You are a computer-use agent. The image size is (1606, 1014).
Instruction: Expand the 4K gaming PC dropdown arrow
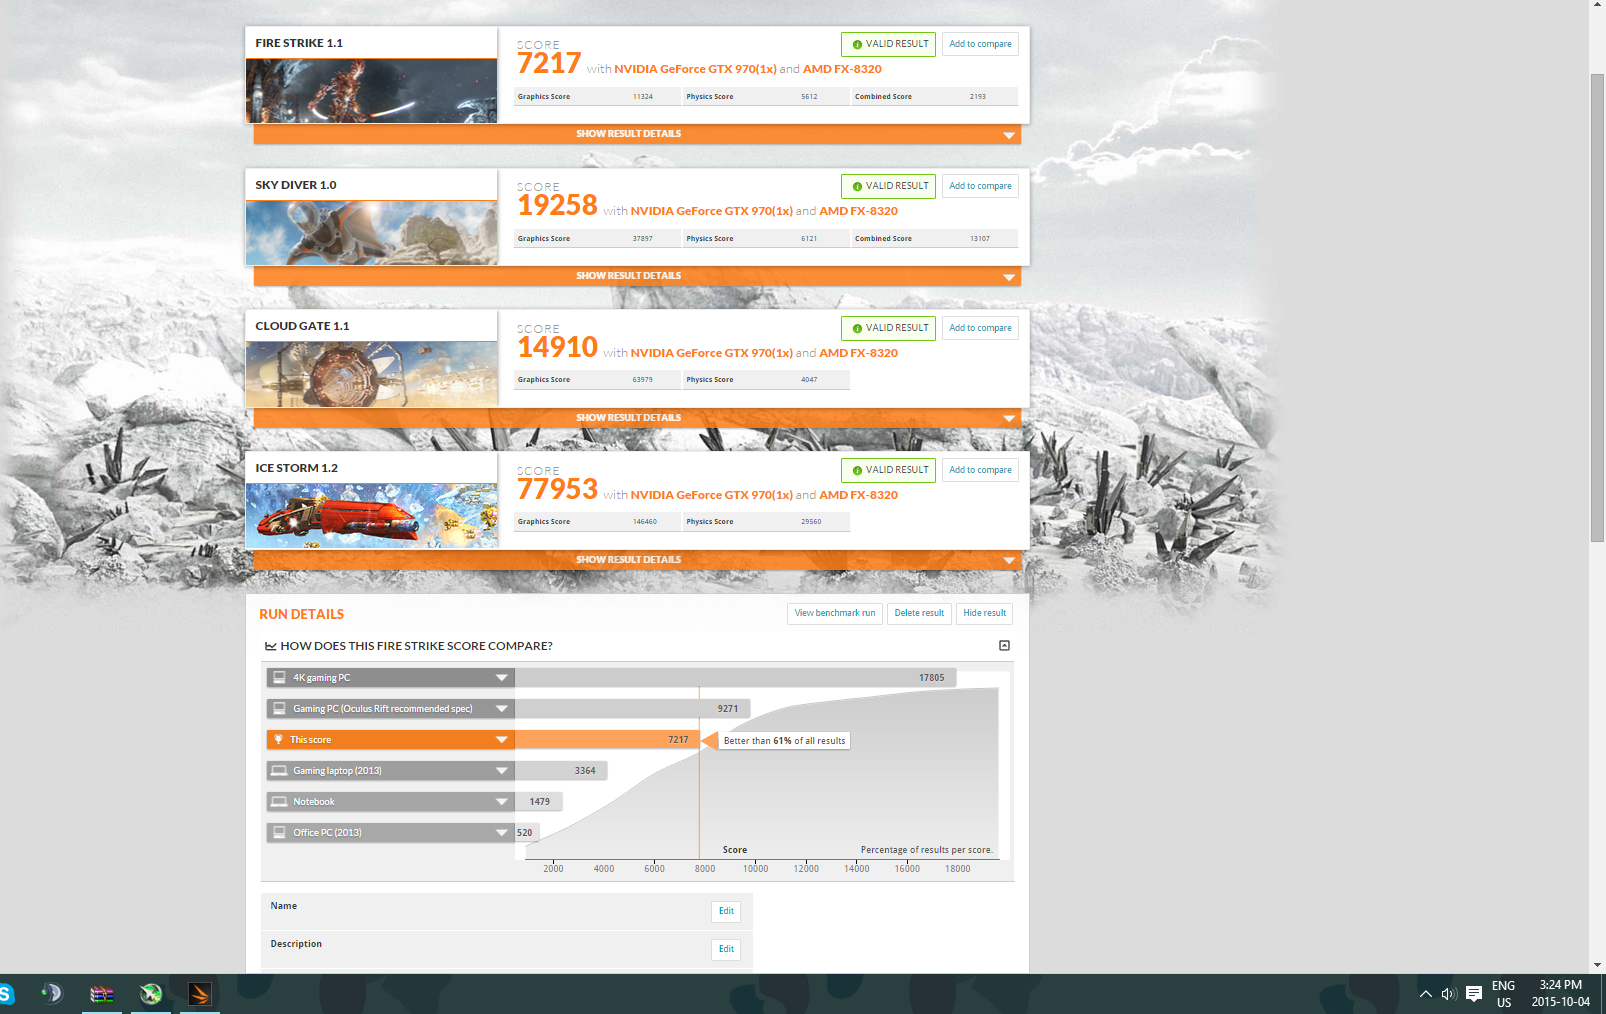pyautogui.click(x=502, y=677)
